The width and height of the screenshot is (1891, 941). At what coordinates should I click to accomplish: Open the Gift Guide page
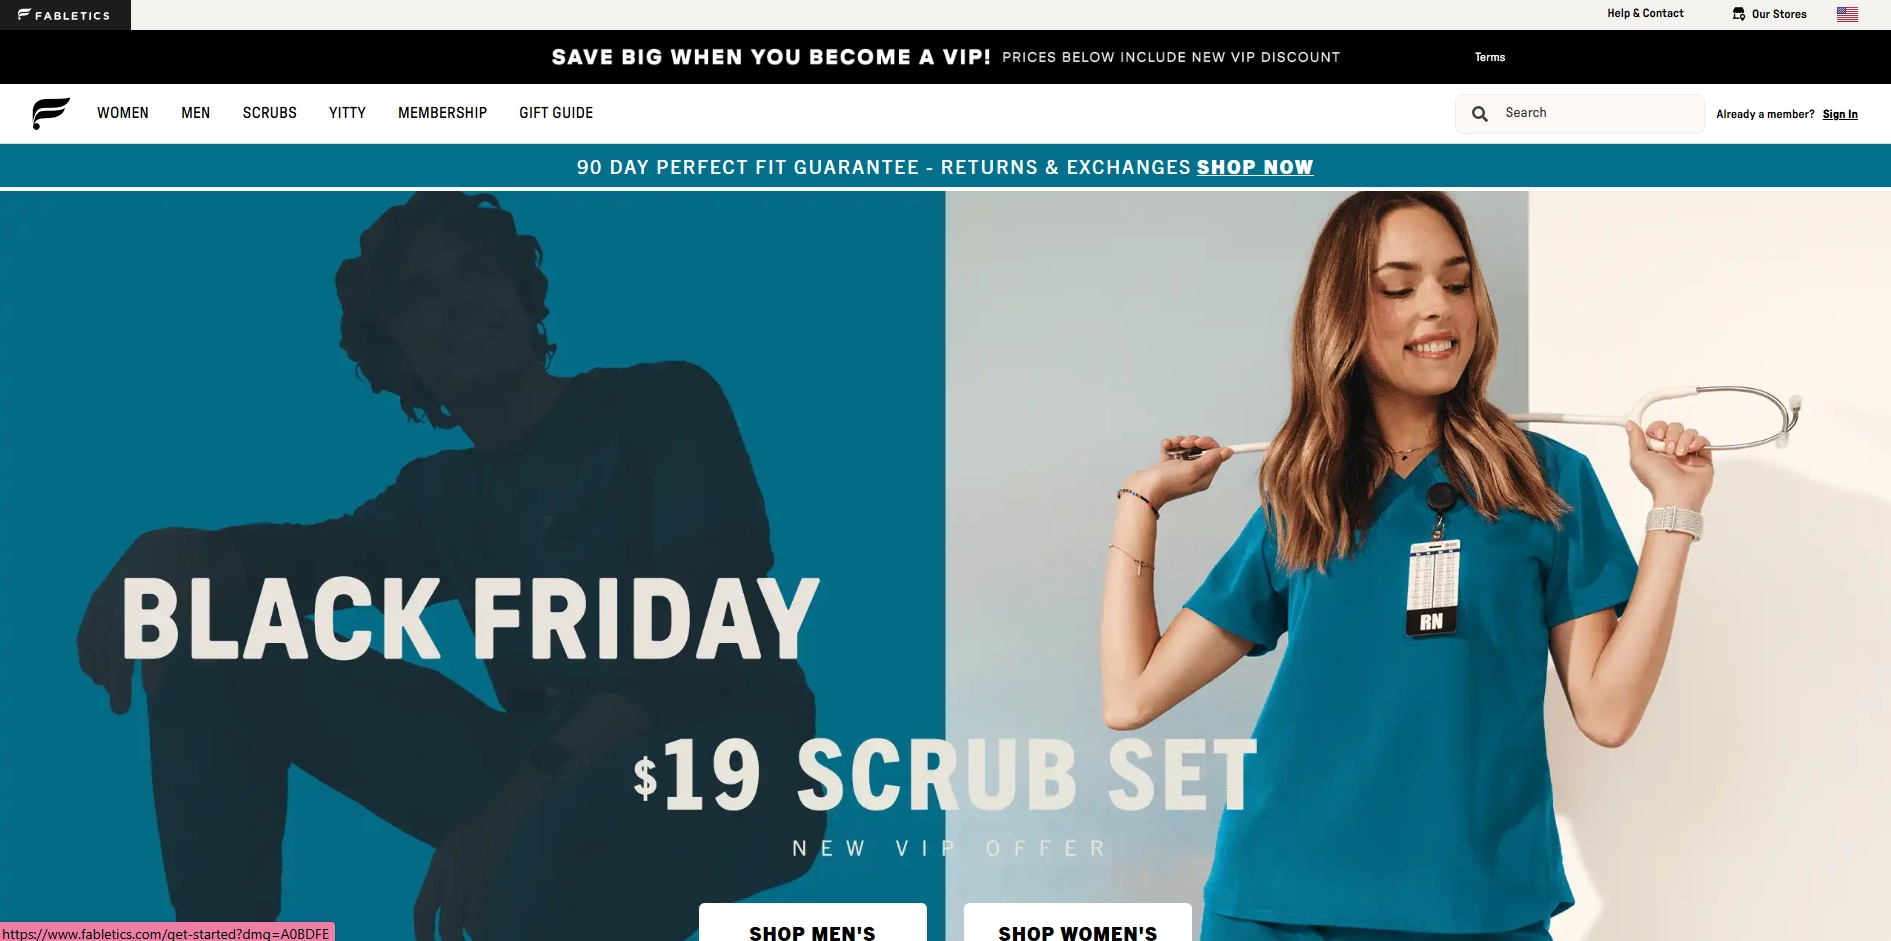click(x=556, y=113)
